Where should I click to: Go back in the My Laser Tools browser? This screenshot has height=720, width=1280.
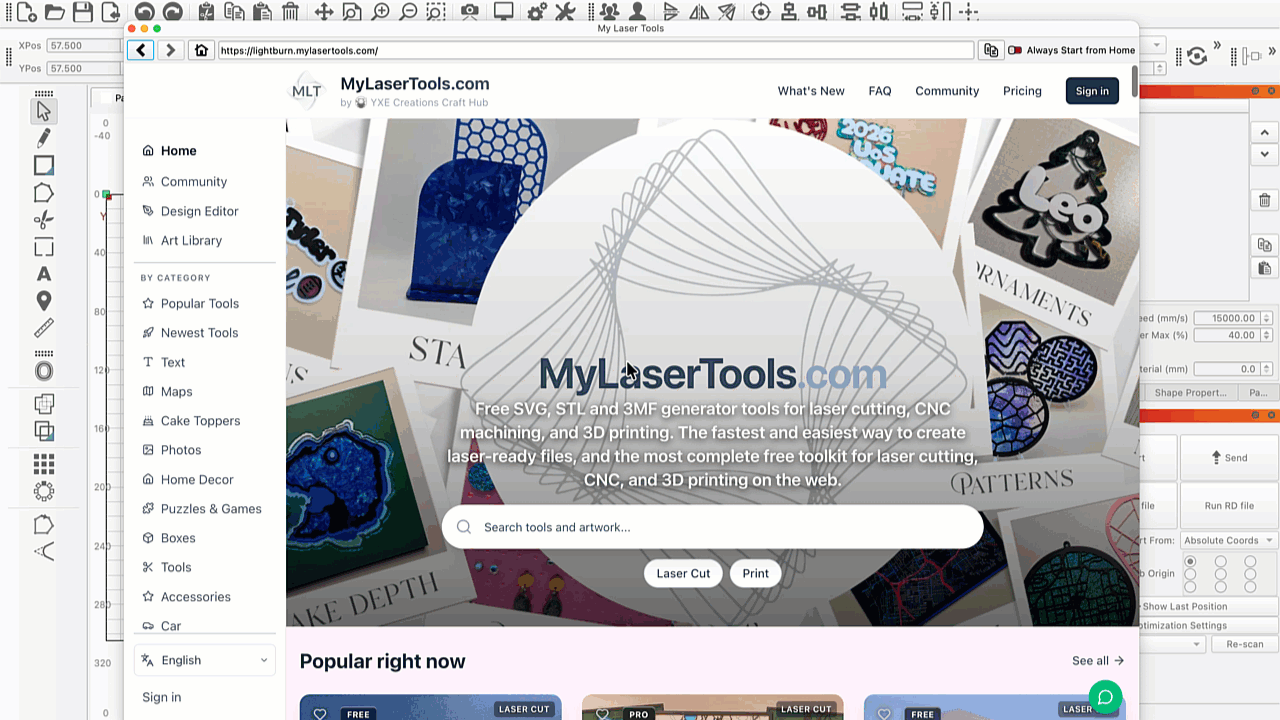pos(141,50)
